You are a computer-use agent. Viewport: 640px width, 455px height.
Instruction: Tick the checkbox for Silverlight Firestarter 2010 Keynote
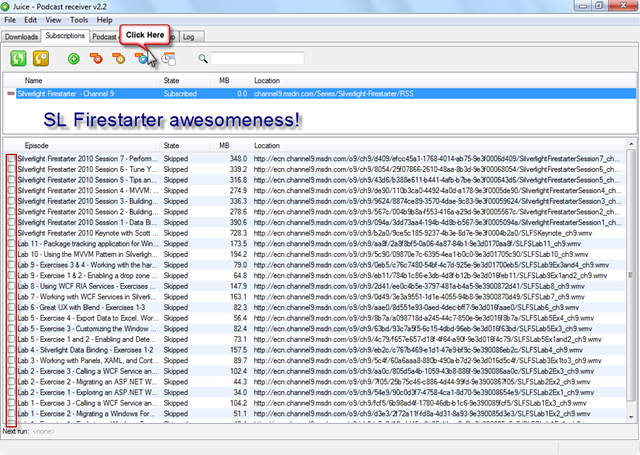point(11,233)
